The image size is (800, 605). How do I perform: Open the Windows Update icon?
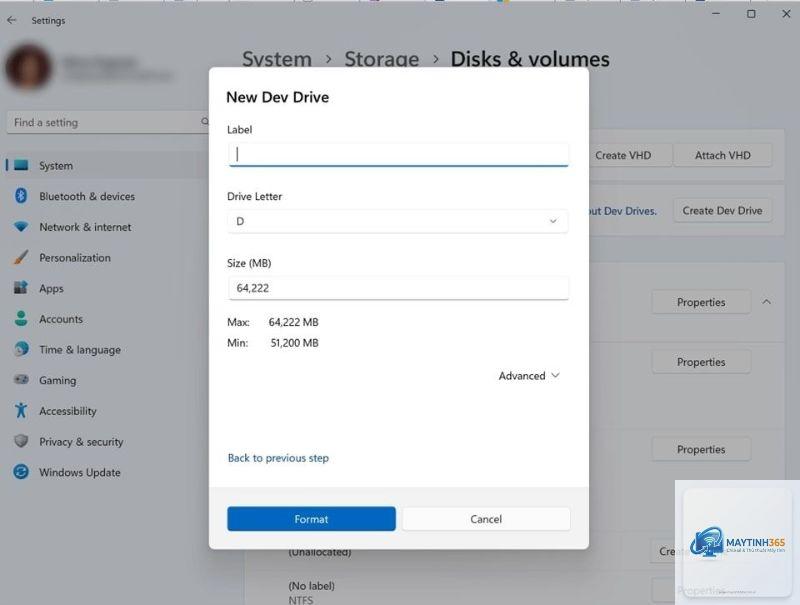(x=21, y=472)
